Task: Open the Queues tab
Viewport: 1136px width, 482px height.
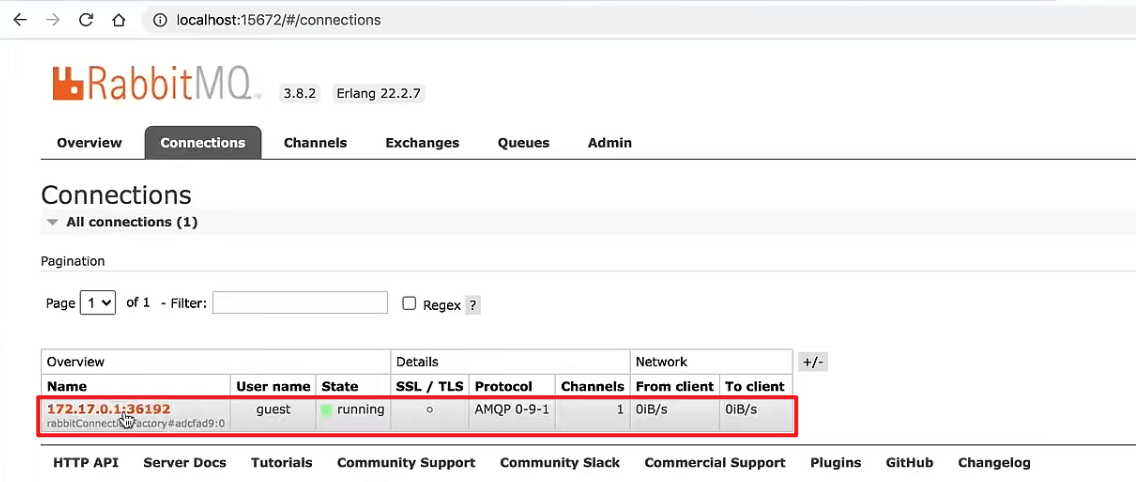Action: (x=524, y=143)
